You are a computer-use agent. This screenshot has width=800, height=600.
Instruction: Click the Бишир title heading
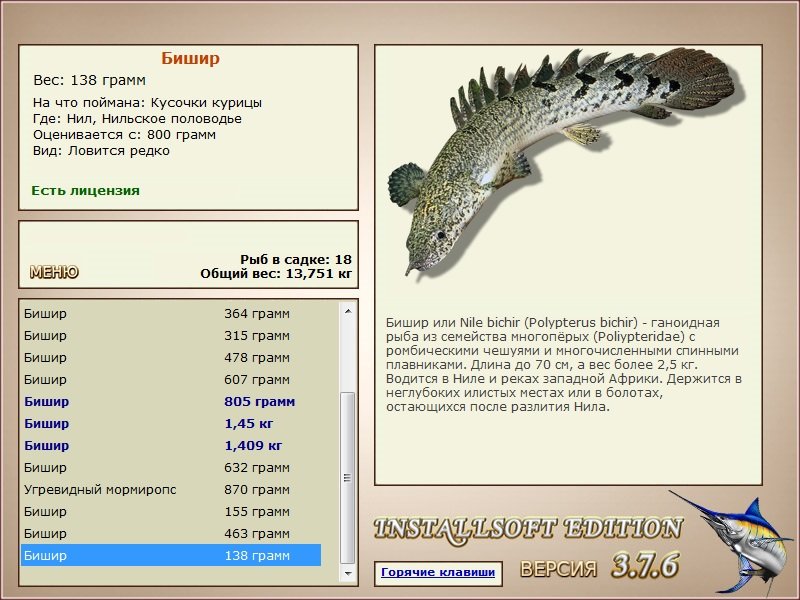click(x=190, y=58)
